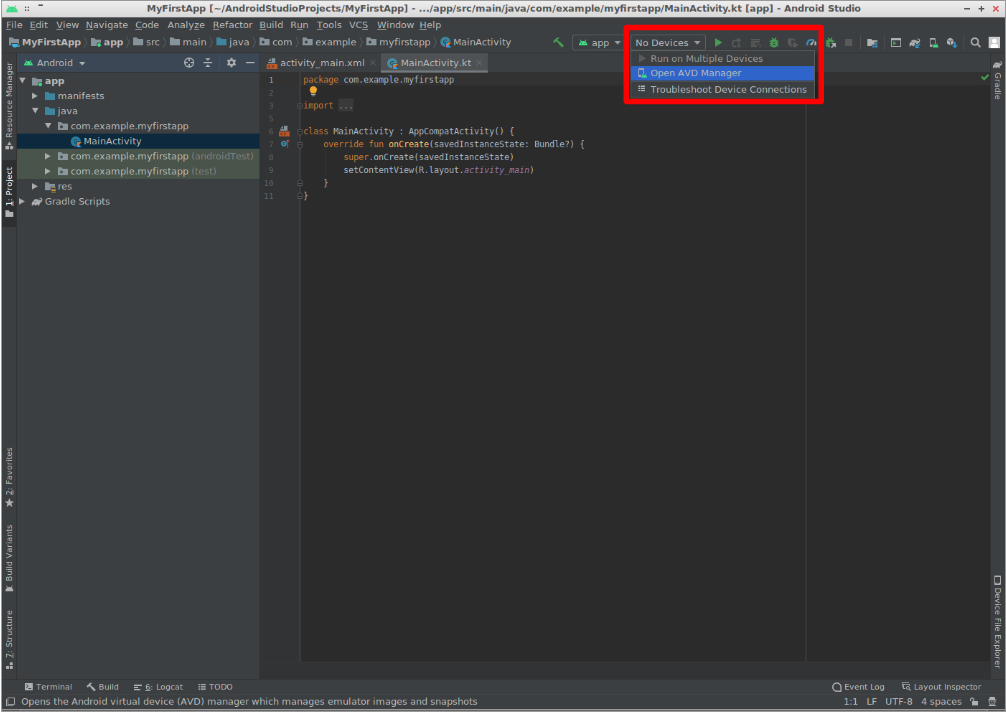Sync Project with Gradle Files icon
The height and width of the screenshot is (712, 1006).
(914, 42)
